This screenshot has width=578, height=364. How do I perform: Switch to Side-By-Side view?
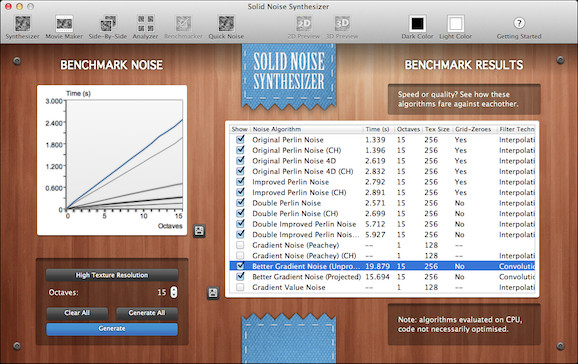point(108,27)
